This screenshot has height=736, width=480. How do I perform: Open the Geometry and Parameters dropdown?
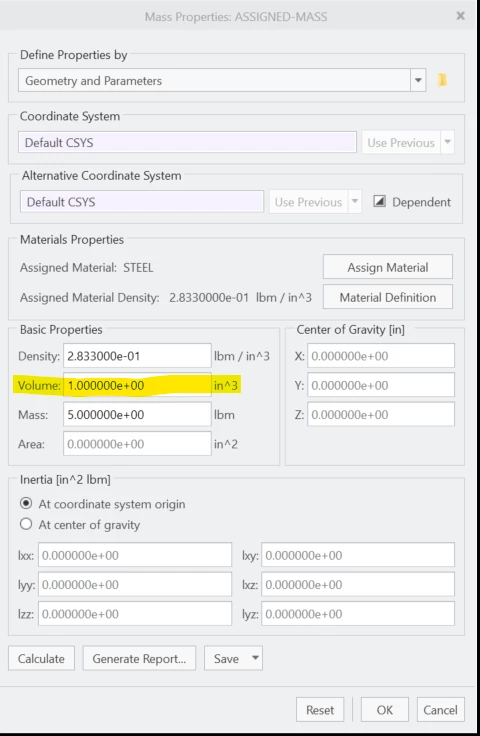click(418, 80)
